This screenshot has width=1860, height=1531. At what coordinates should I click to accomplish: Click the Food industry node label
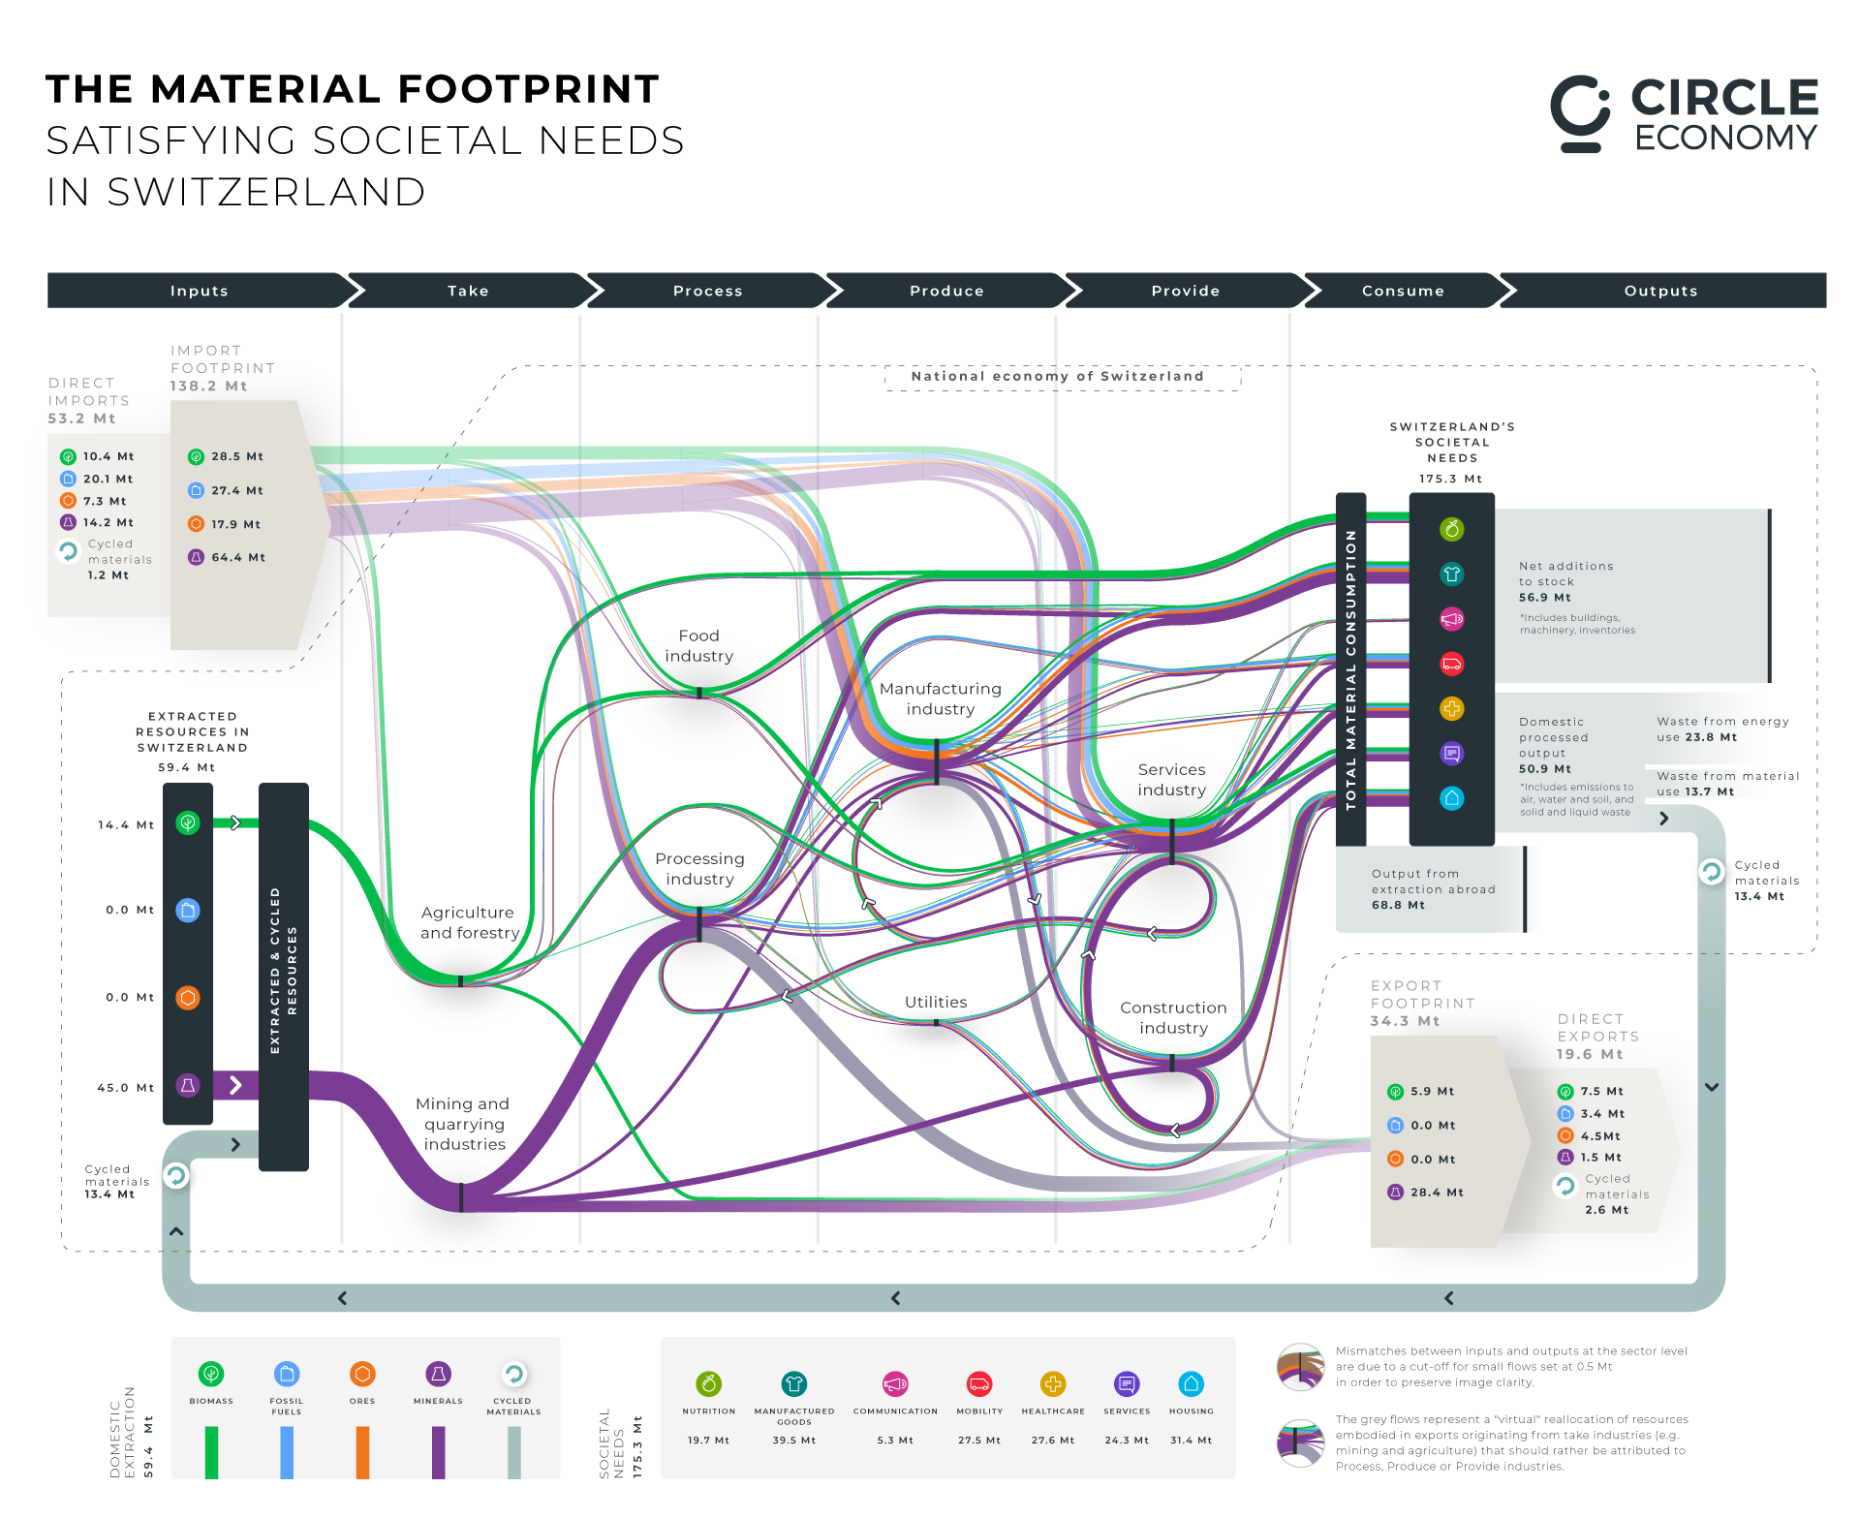(x=699, y=646)
